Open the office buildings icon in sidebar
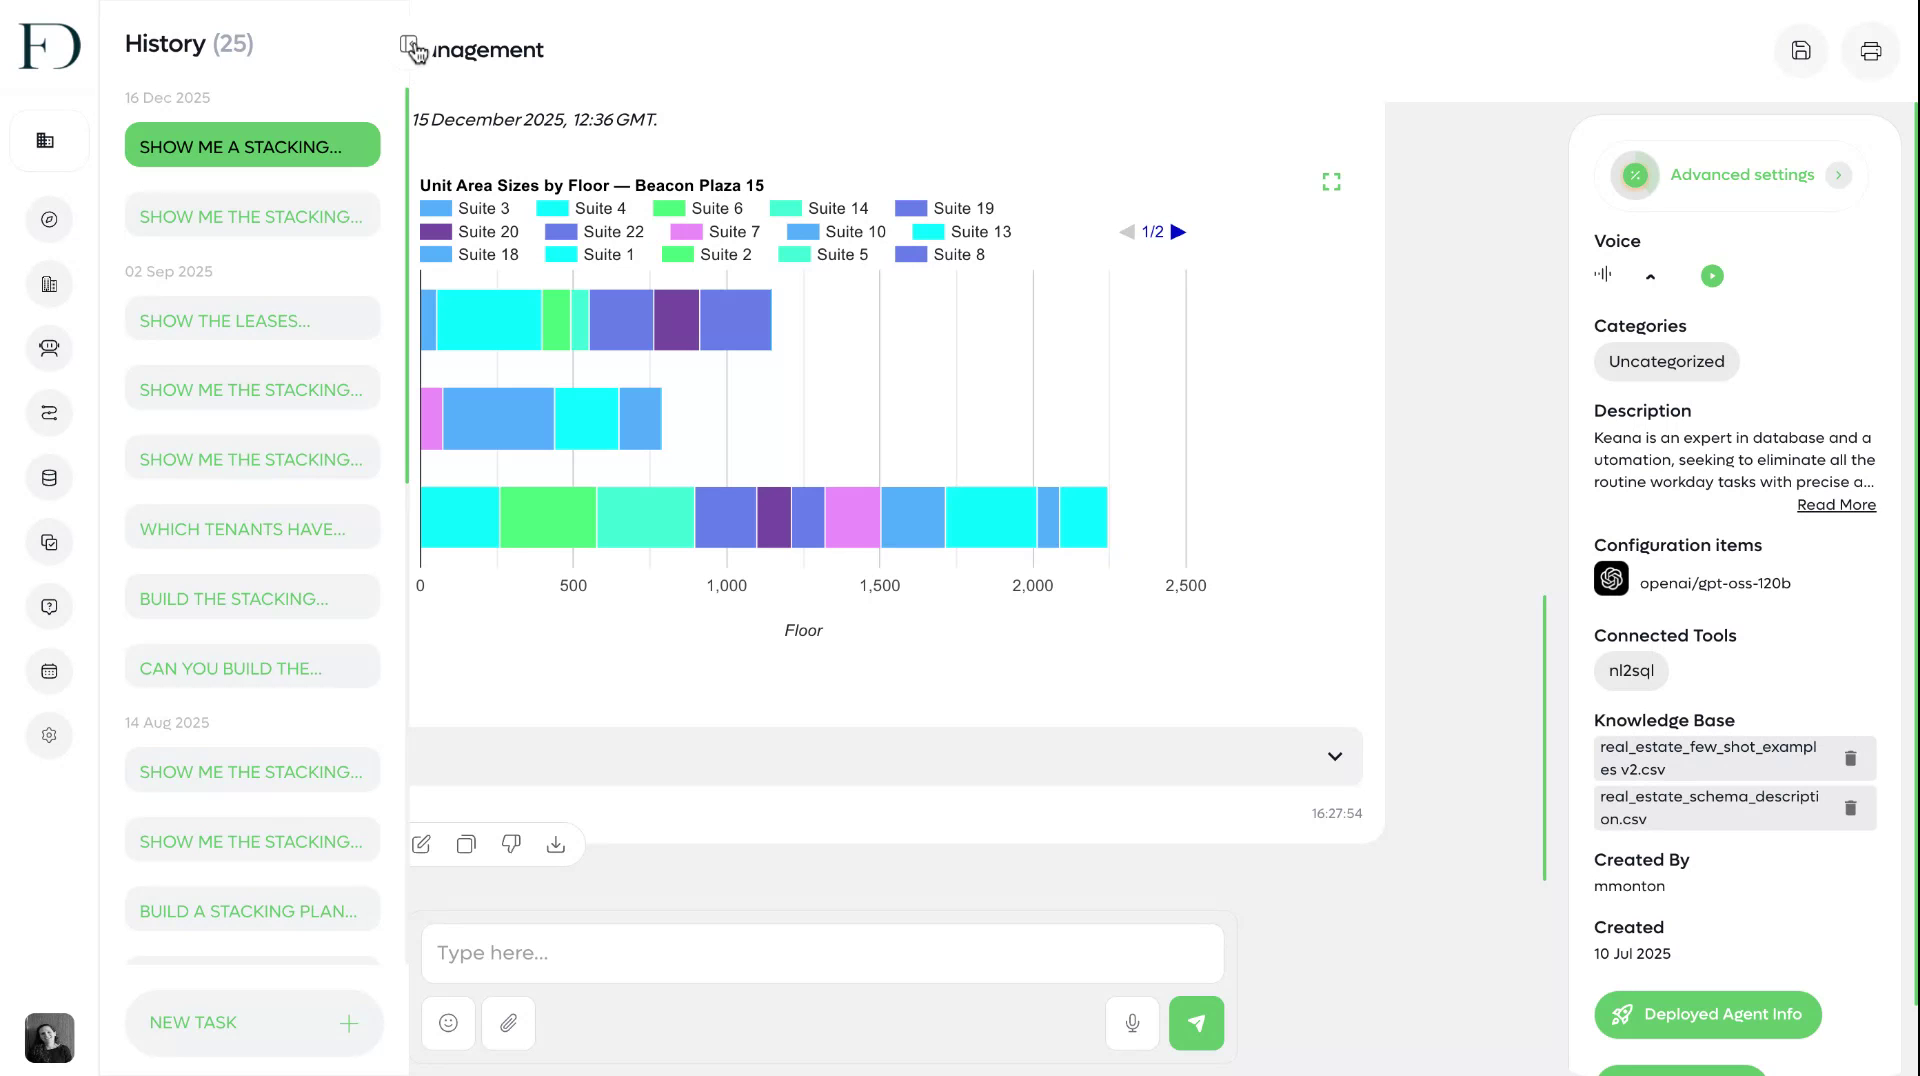1920x1076 pixels. pos(49,284)
